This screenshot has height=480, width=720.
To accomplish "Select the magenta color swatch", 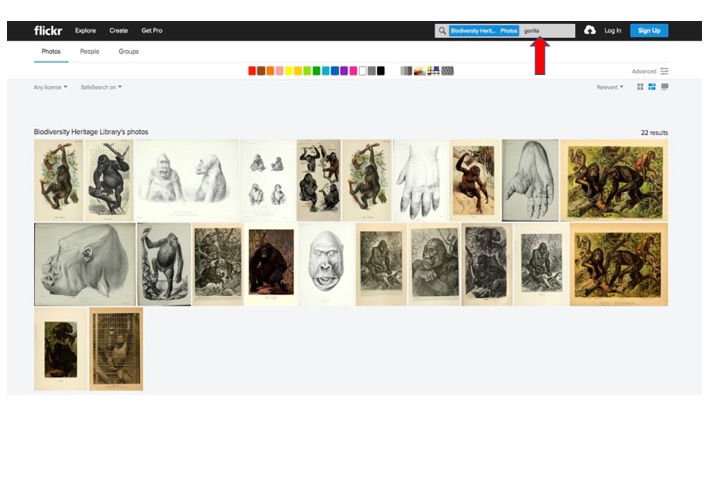I will click(353, 71).
